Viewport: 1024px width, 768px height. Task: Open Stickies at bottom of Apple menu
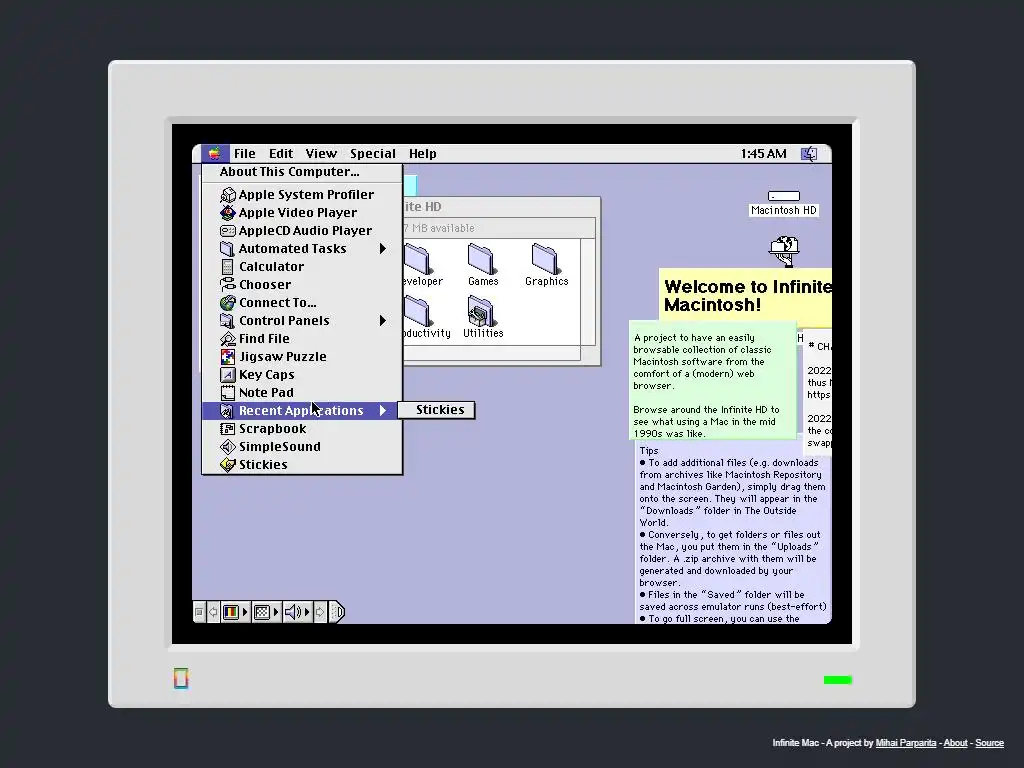coord(301,464)
